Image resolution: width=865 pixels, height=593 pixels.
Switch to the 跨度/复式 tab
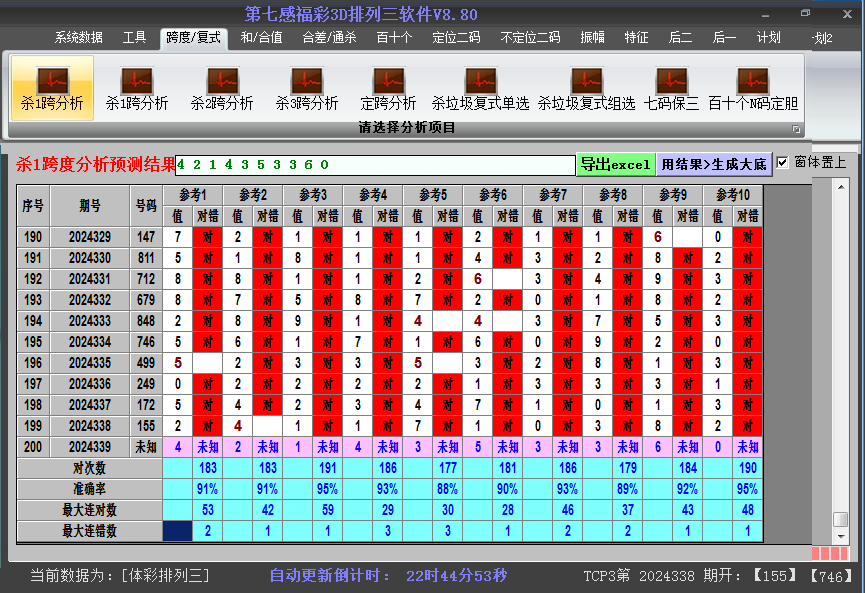(x=194, y=38)
